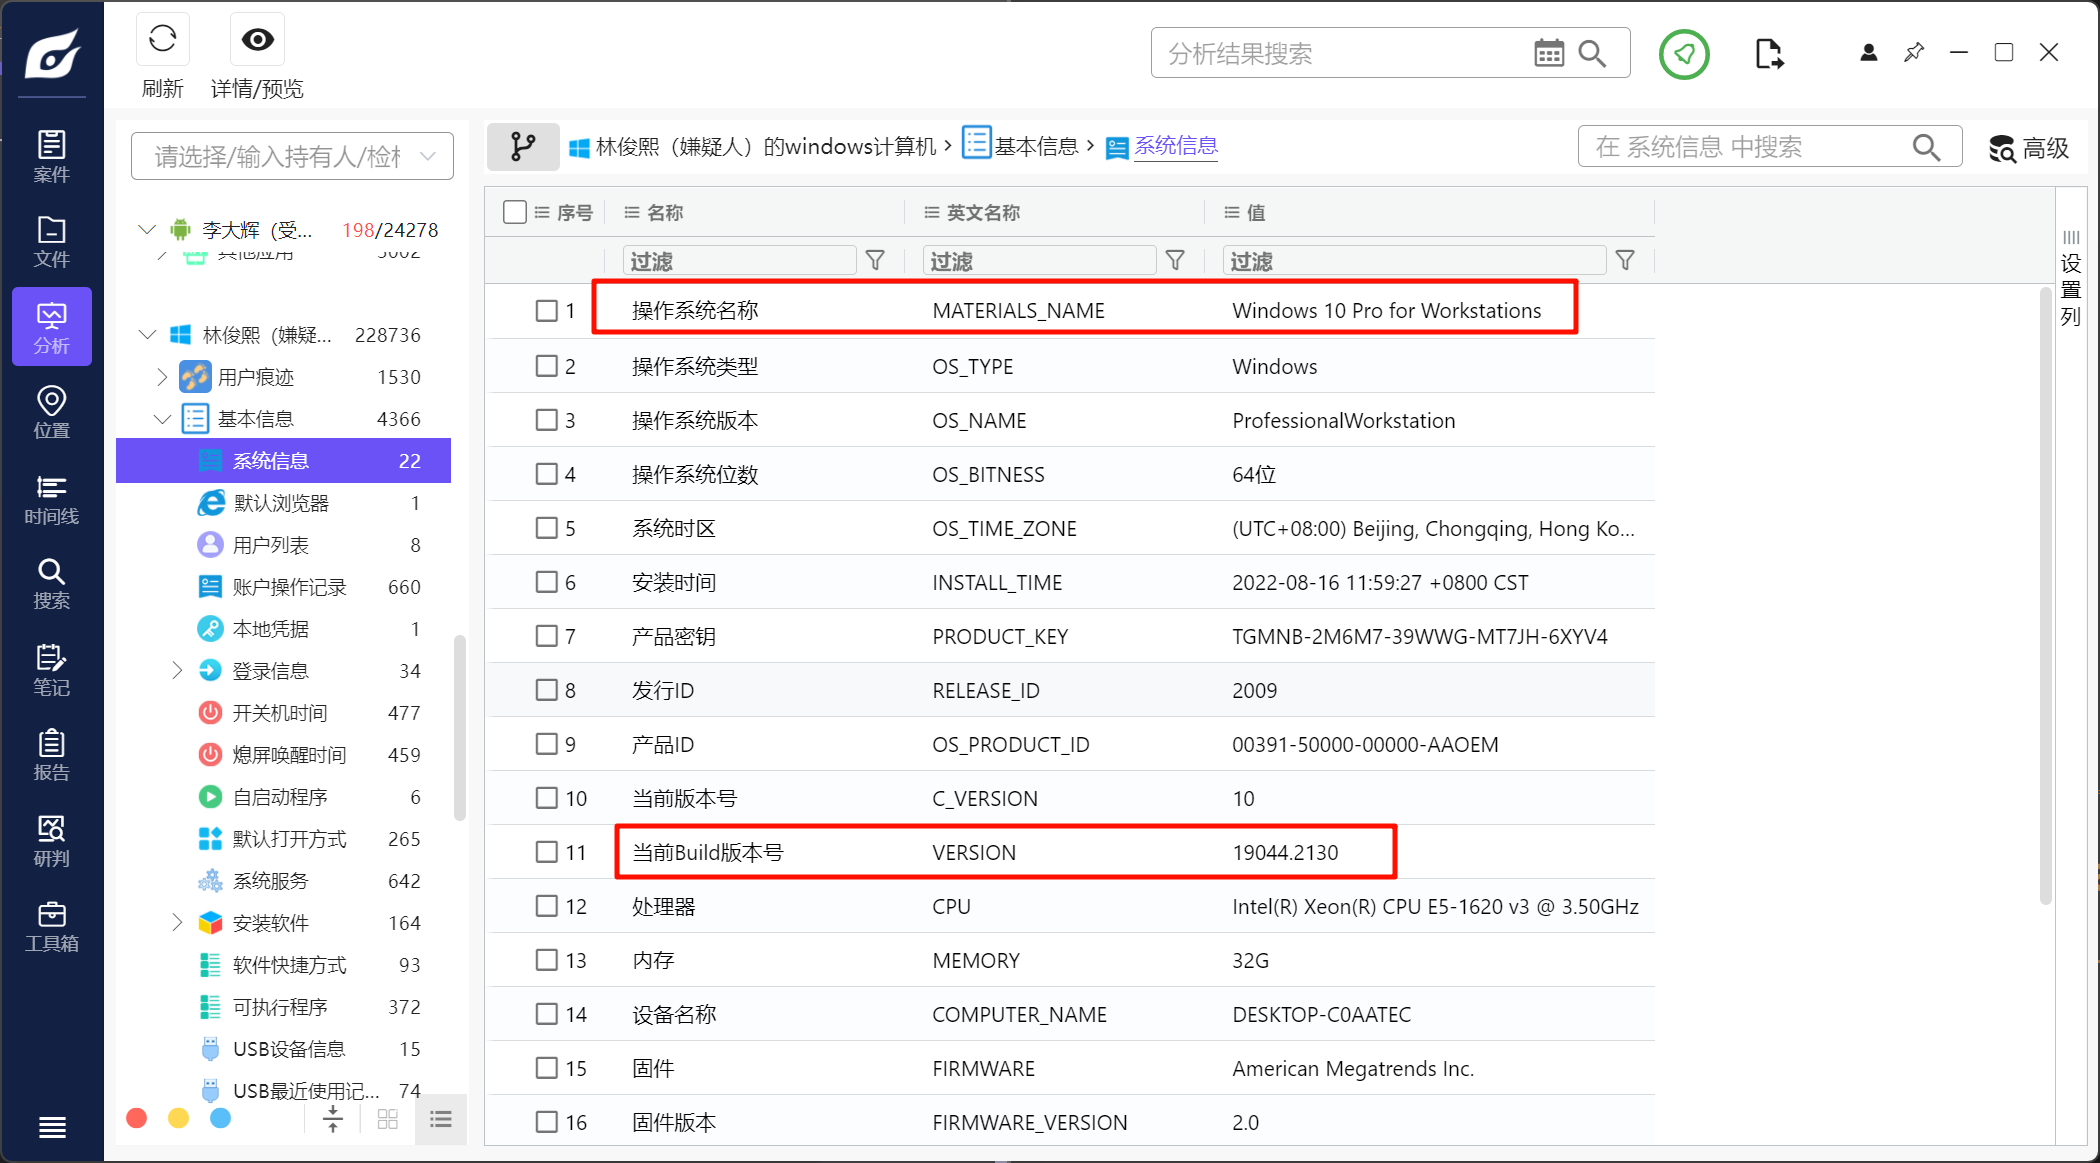Open the timeline (时间线) sidebar icon
The width and height of the screenshot is (2100, 1163).
click(x=51, y=499)
